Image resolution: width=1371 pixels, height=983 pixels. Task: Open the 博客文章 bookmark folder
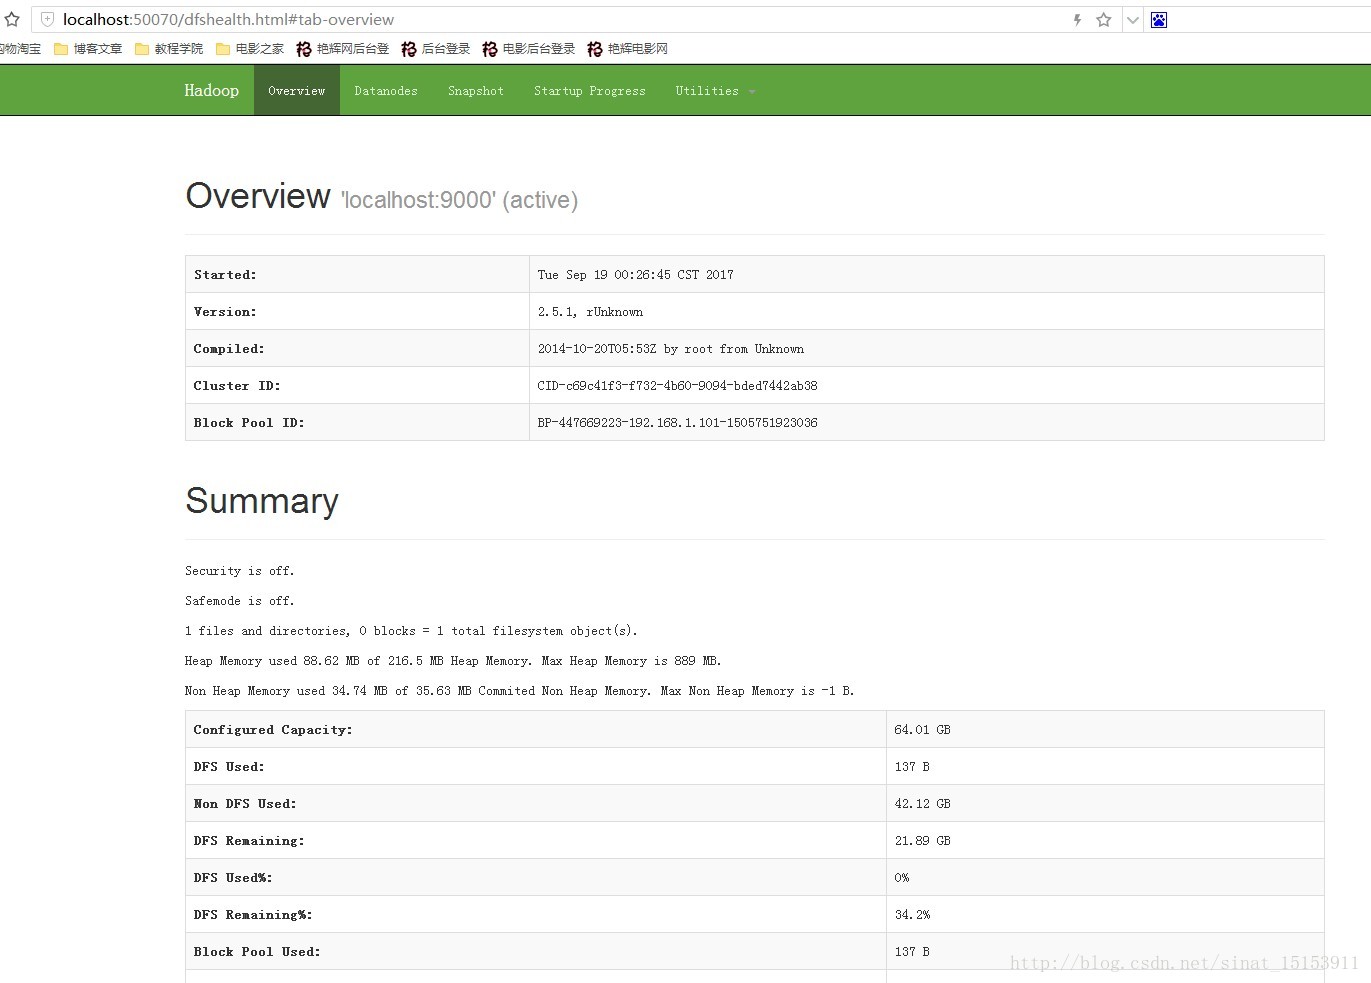pos(88,48)
